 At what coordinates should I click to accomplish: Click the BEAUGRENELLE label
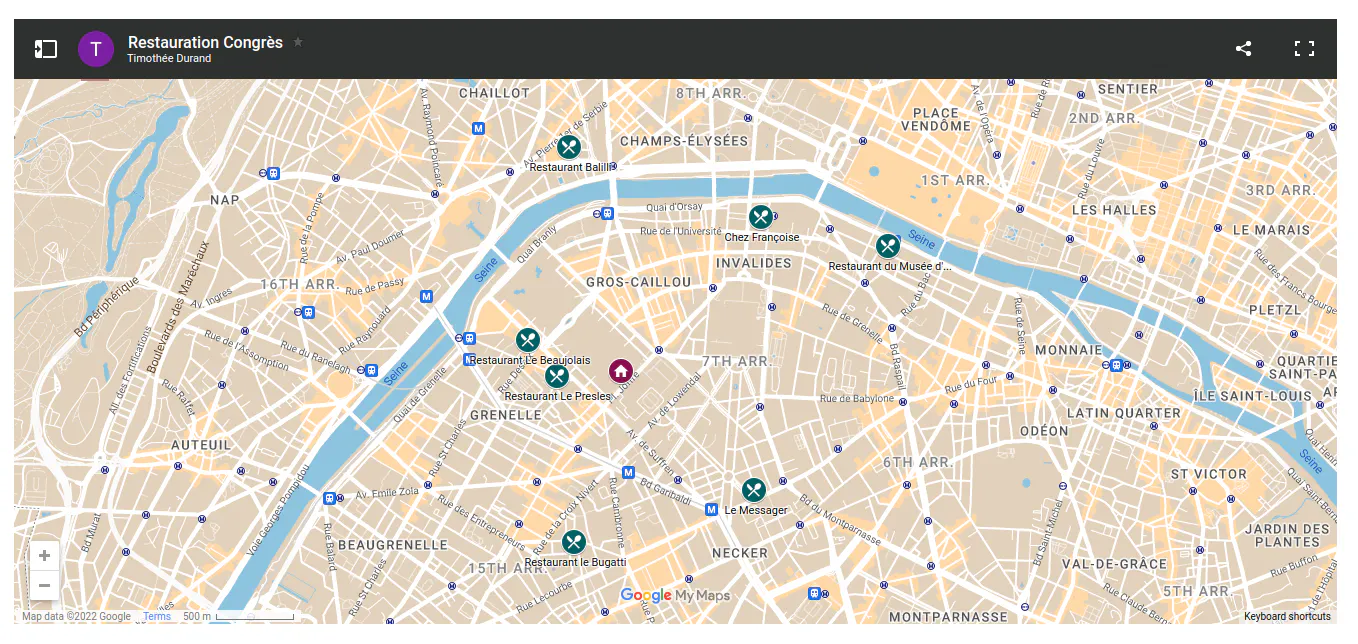pyautogui.click(x=393, y=545)
